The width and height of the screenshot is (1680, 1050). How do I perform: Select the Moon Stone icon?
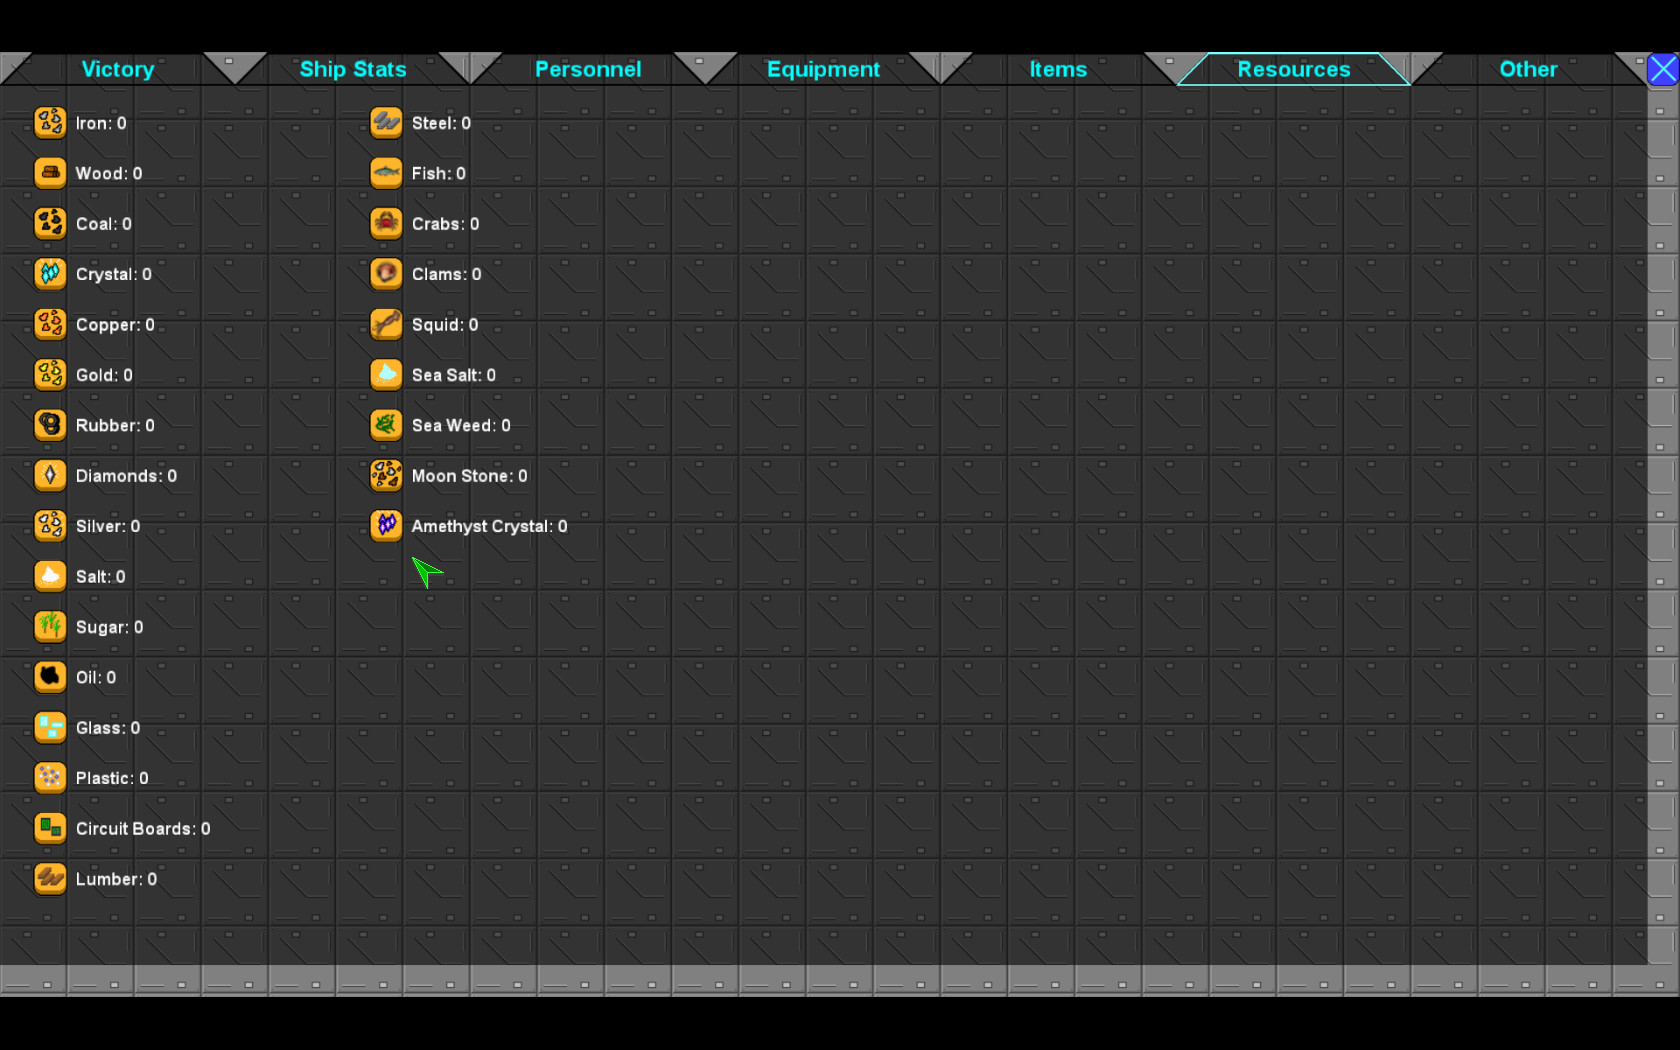(x=385, y=476)
